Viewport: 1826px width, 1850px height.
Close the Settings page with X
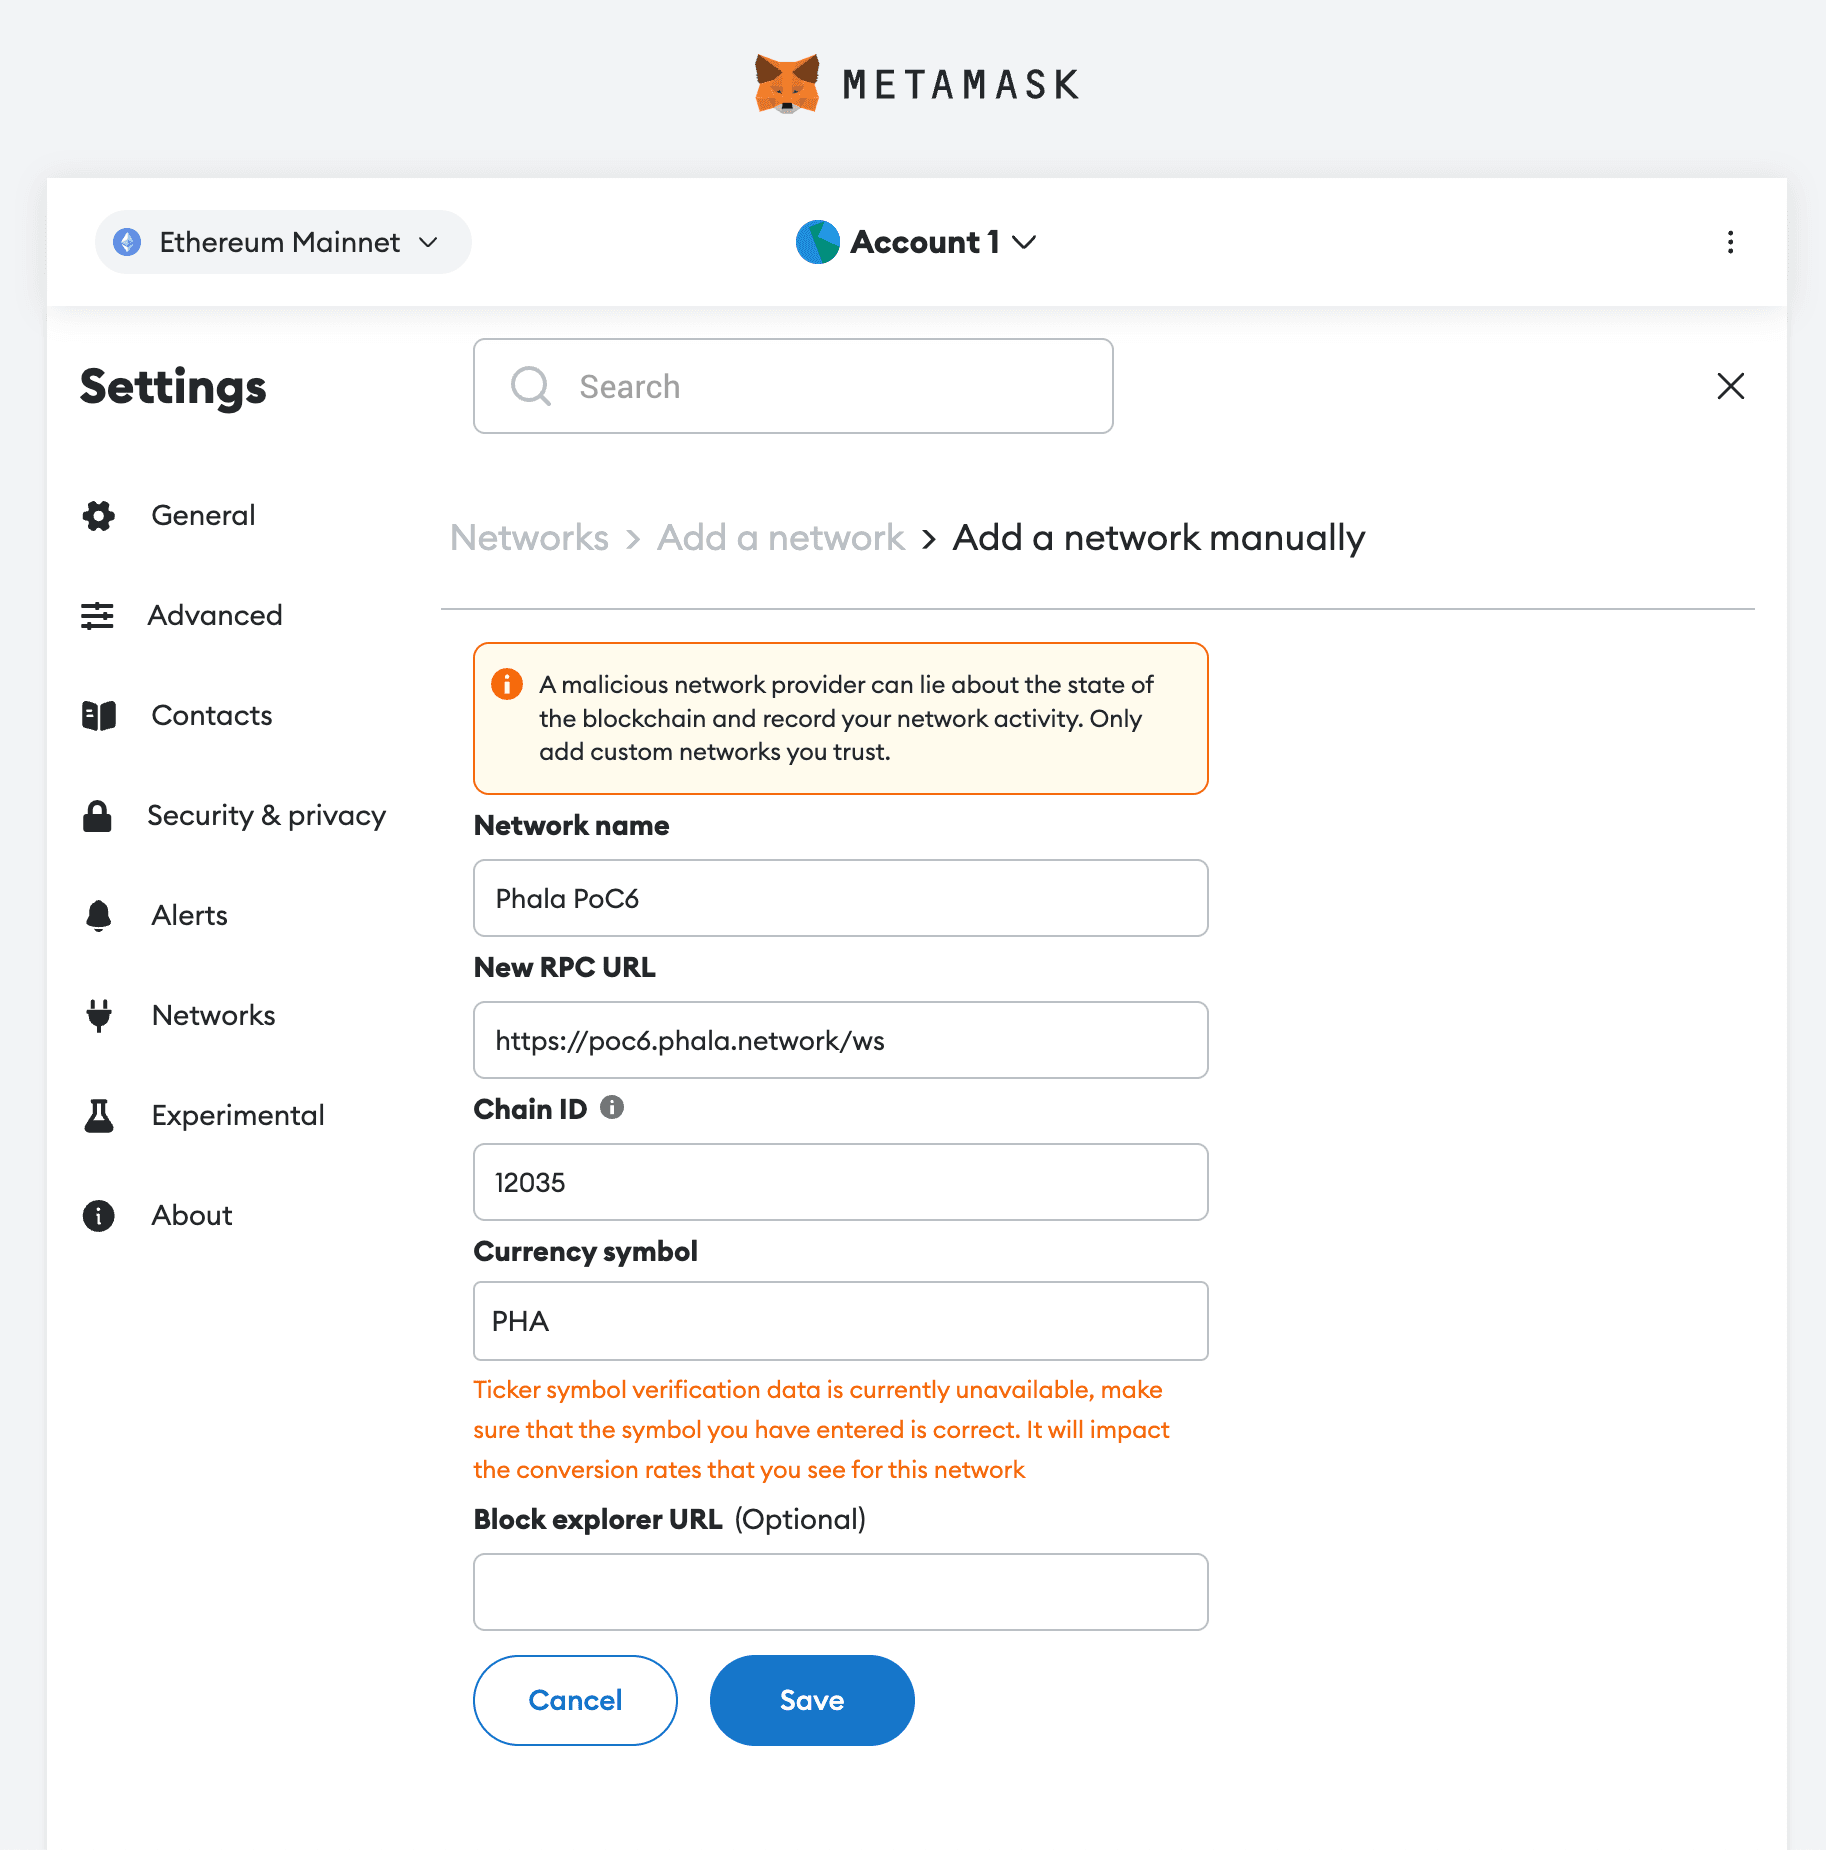1730,386
